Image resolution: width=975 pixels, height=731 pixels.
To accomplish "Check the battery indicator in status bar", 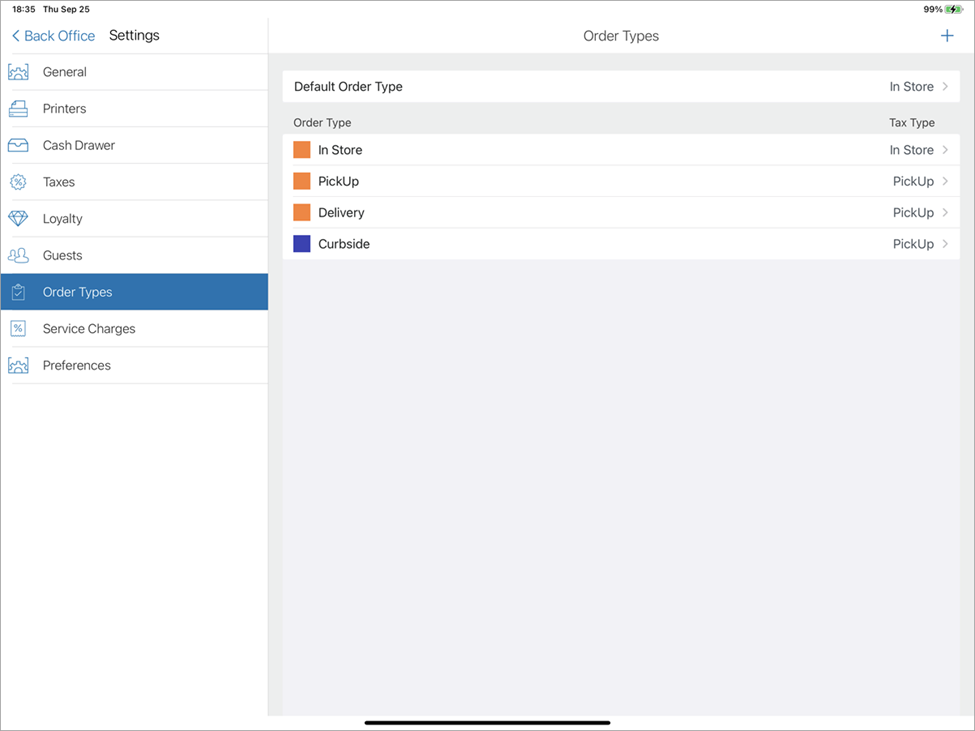I will (x=953, y=9).
